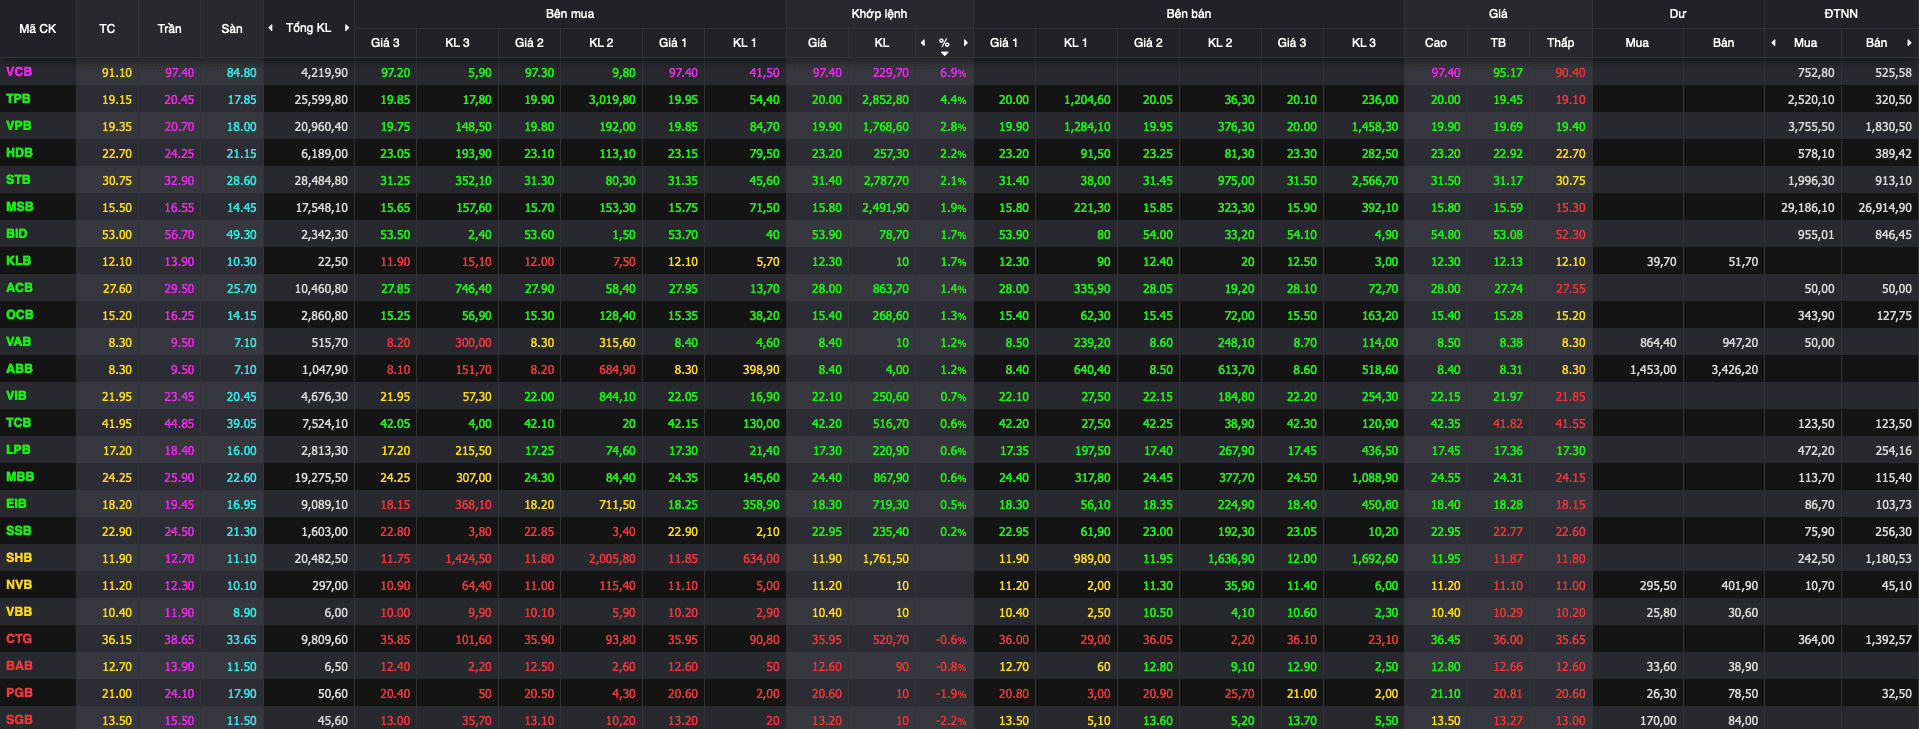Click right arrow beside the % column header
The image size is (1919, 729).
click(x=965, y=43)
